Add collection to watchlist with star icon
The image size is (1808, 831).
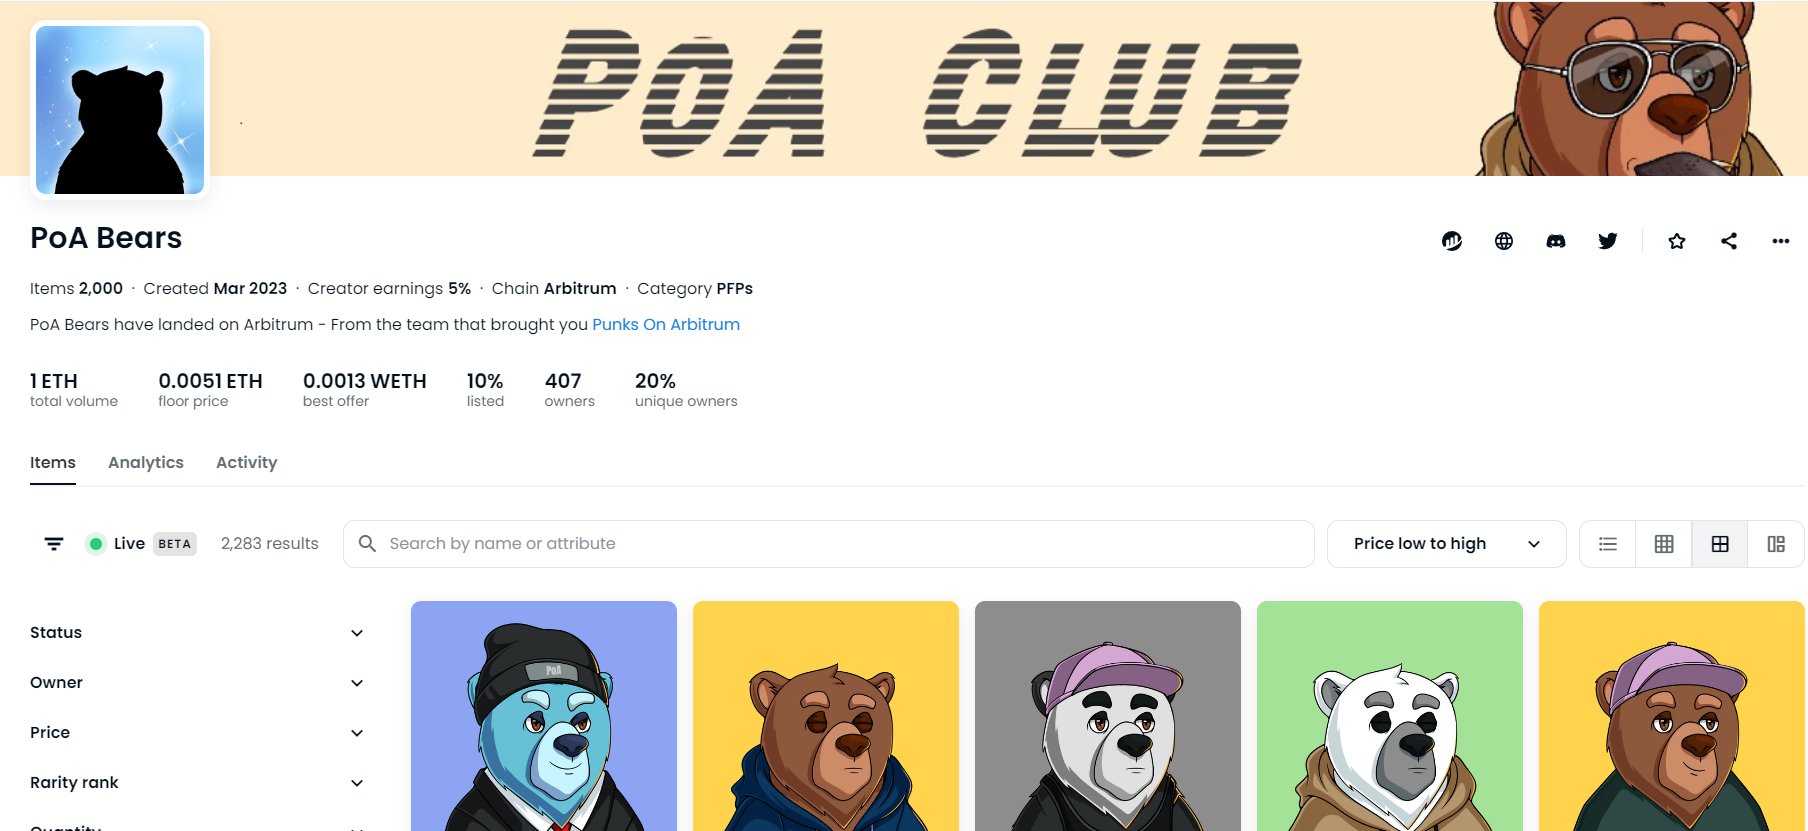[1677, 241]
